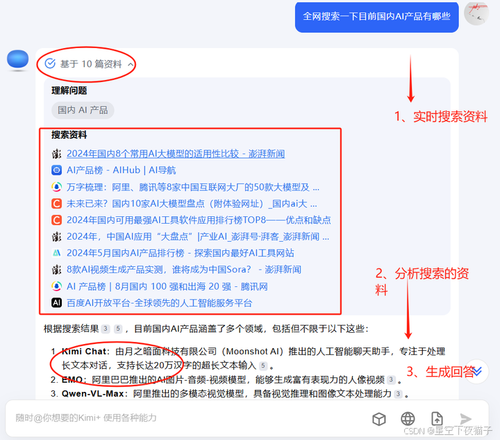This screenshot has width=500, height=440.
Task: Click the orange C icon beside 2024年国内可用最强AI工具
Action: tap(56, 220)
